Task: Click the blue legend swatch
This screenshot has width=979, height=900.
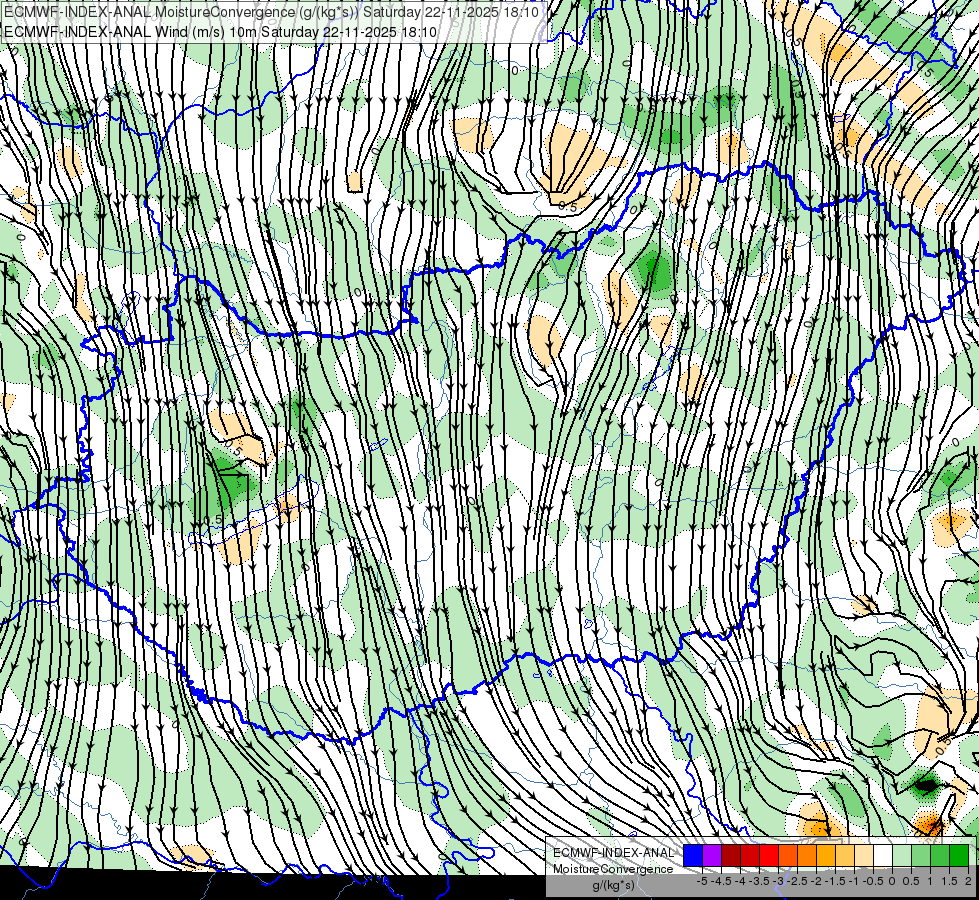Action: (x=693, y=855)
